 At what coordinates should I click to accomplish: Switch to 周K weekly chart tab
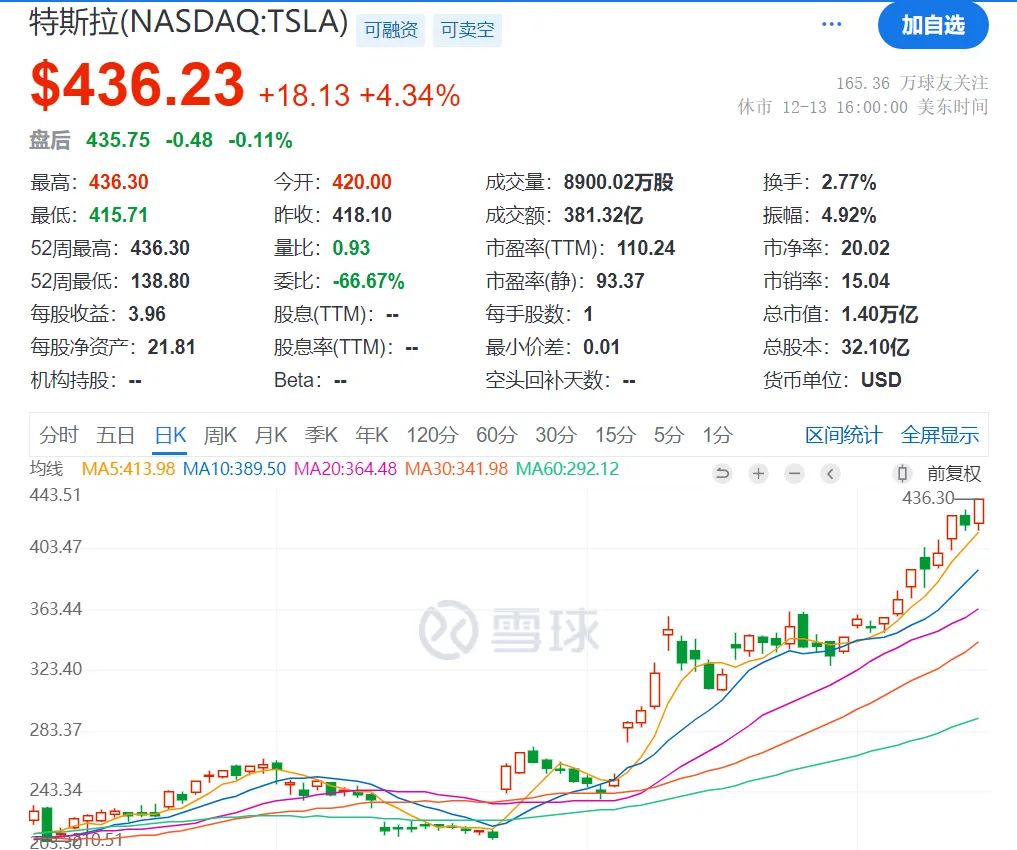(x=220, y=435)
